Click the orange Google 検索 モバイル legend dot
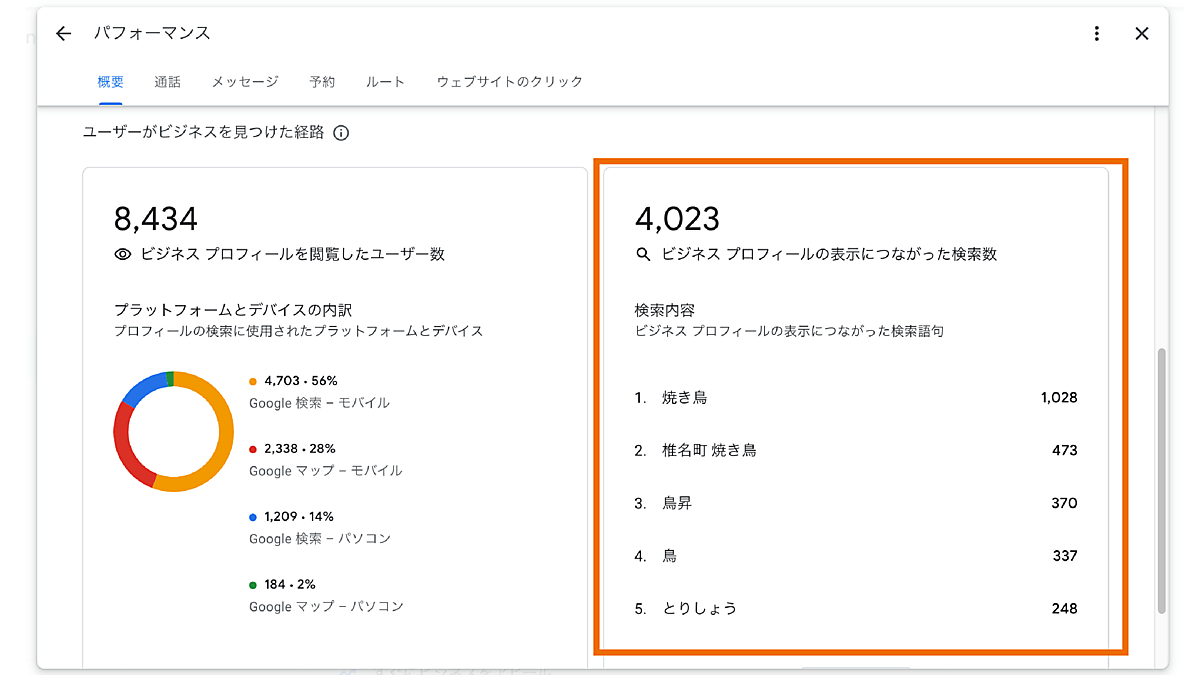The width and height of the screenshot is (1200, 675). [x=253, y=382]
